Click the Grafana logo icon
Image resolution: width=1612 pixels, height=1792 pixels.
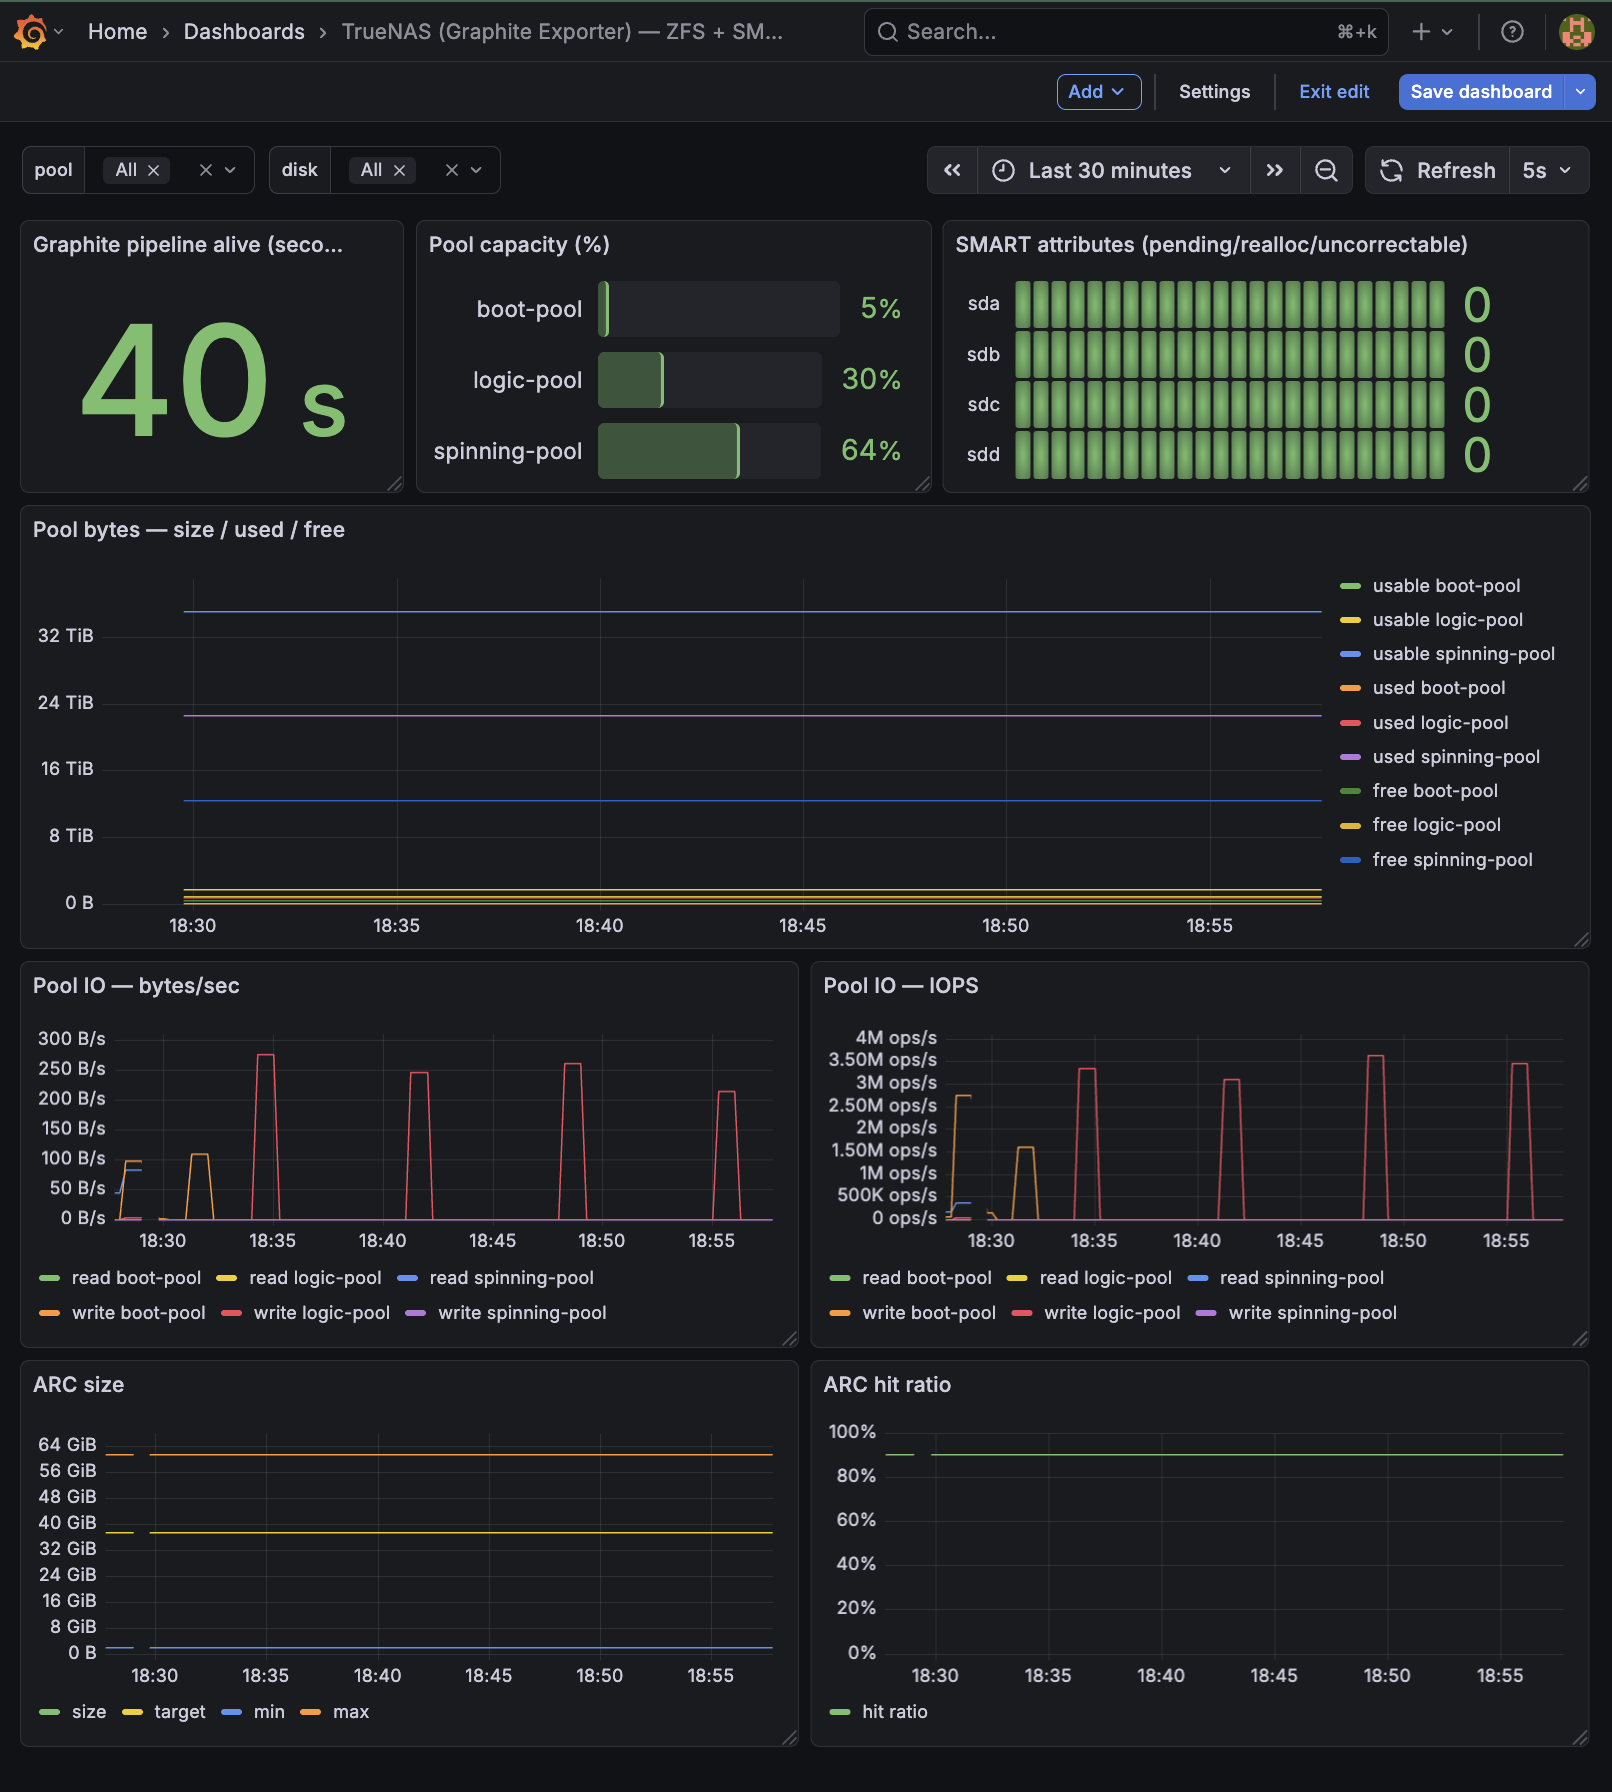(30, 32)
